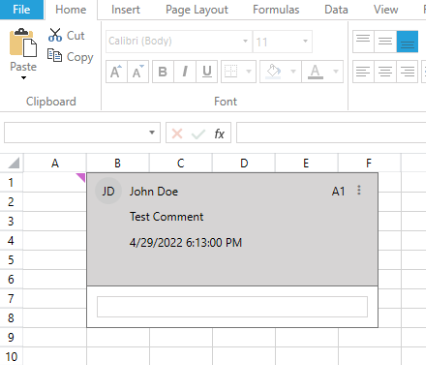Align text left
The width and height of the screenshot is (426, 365).
click(x=363, y=71)
